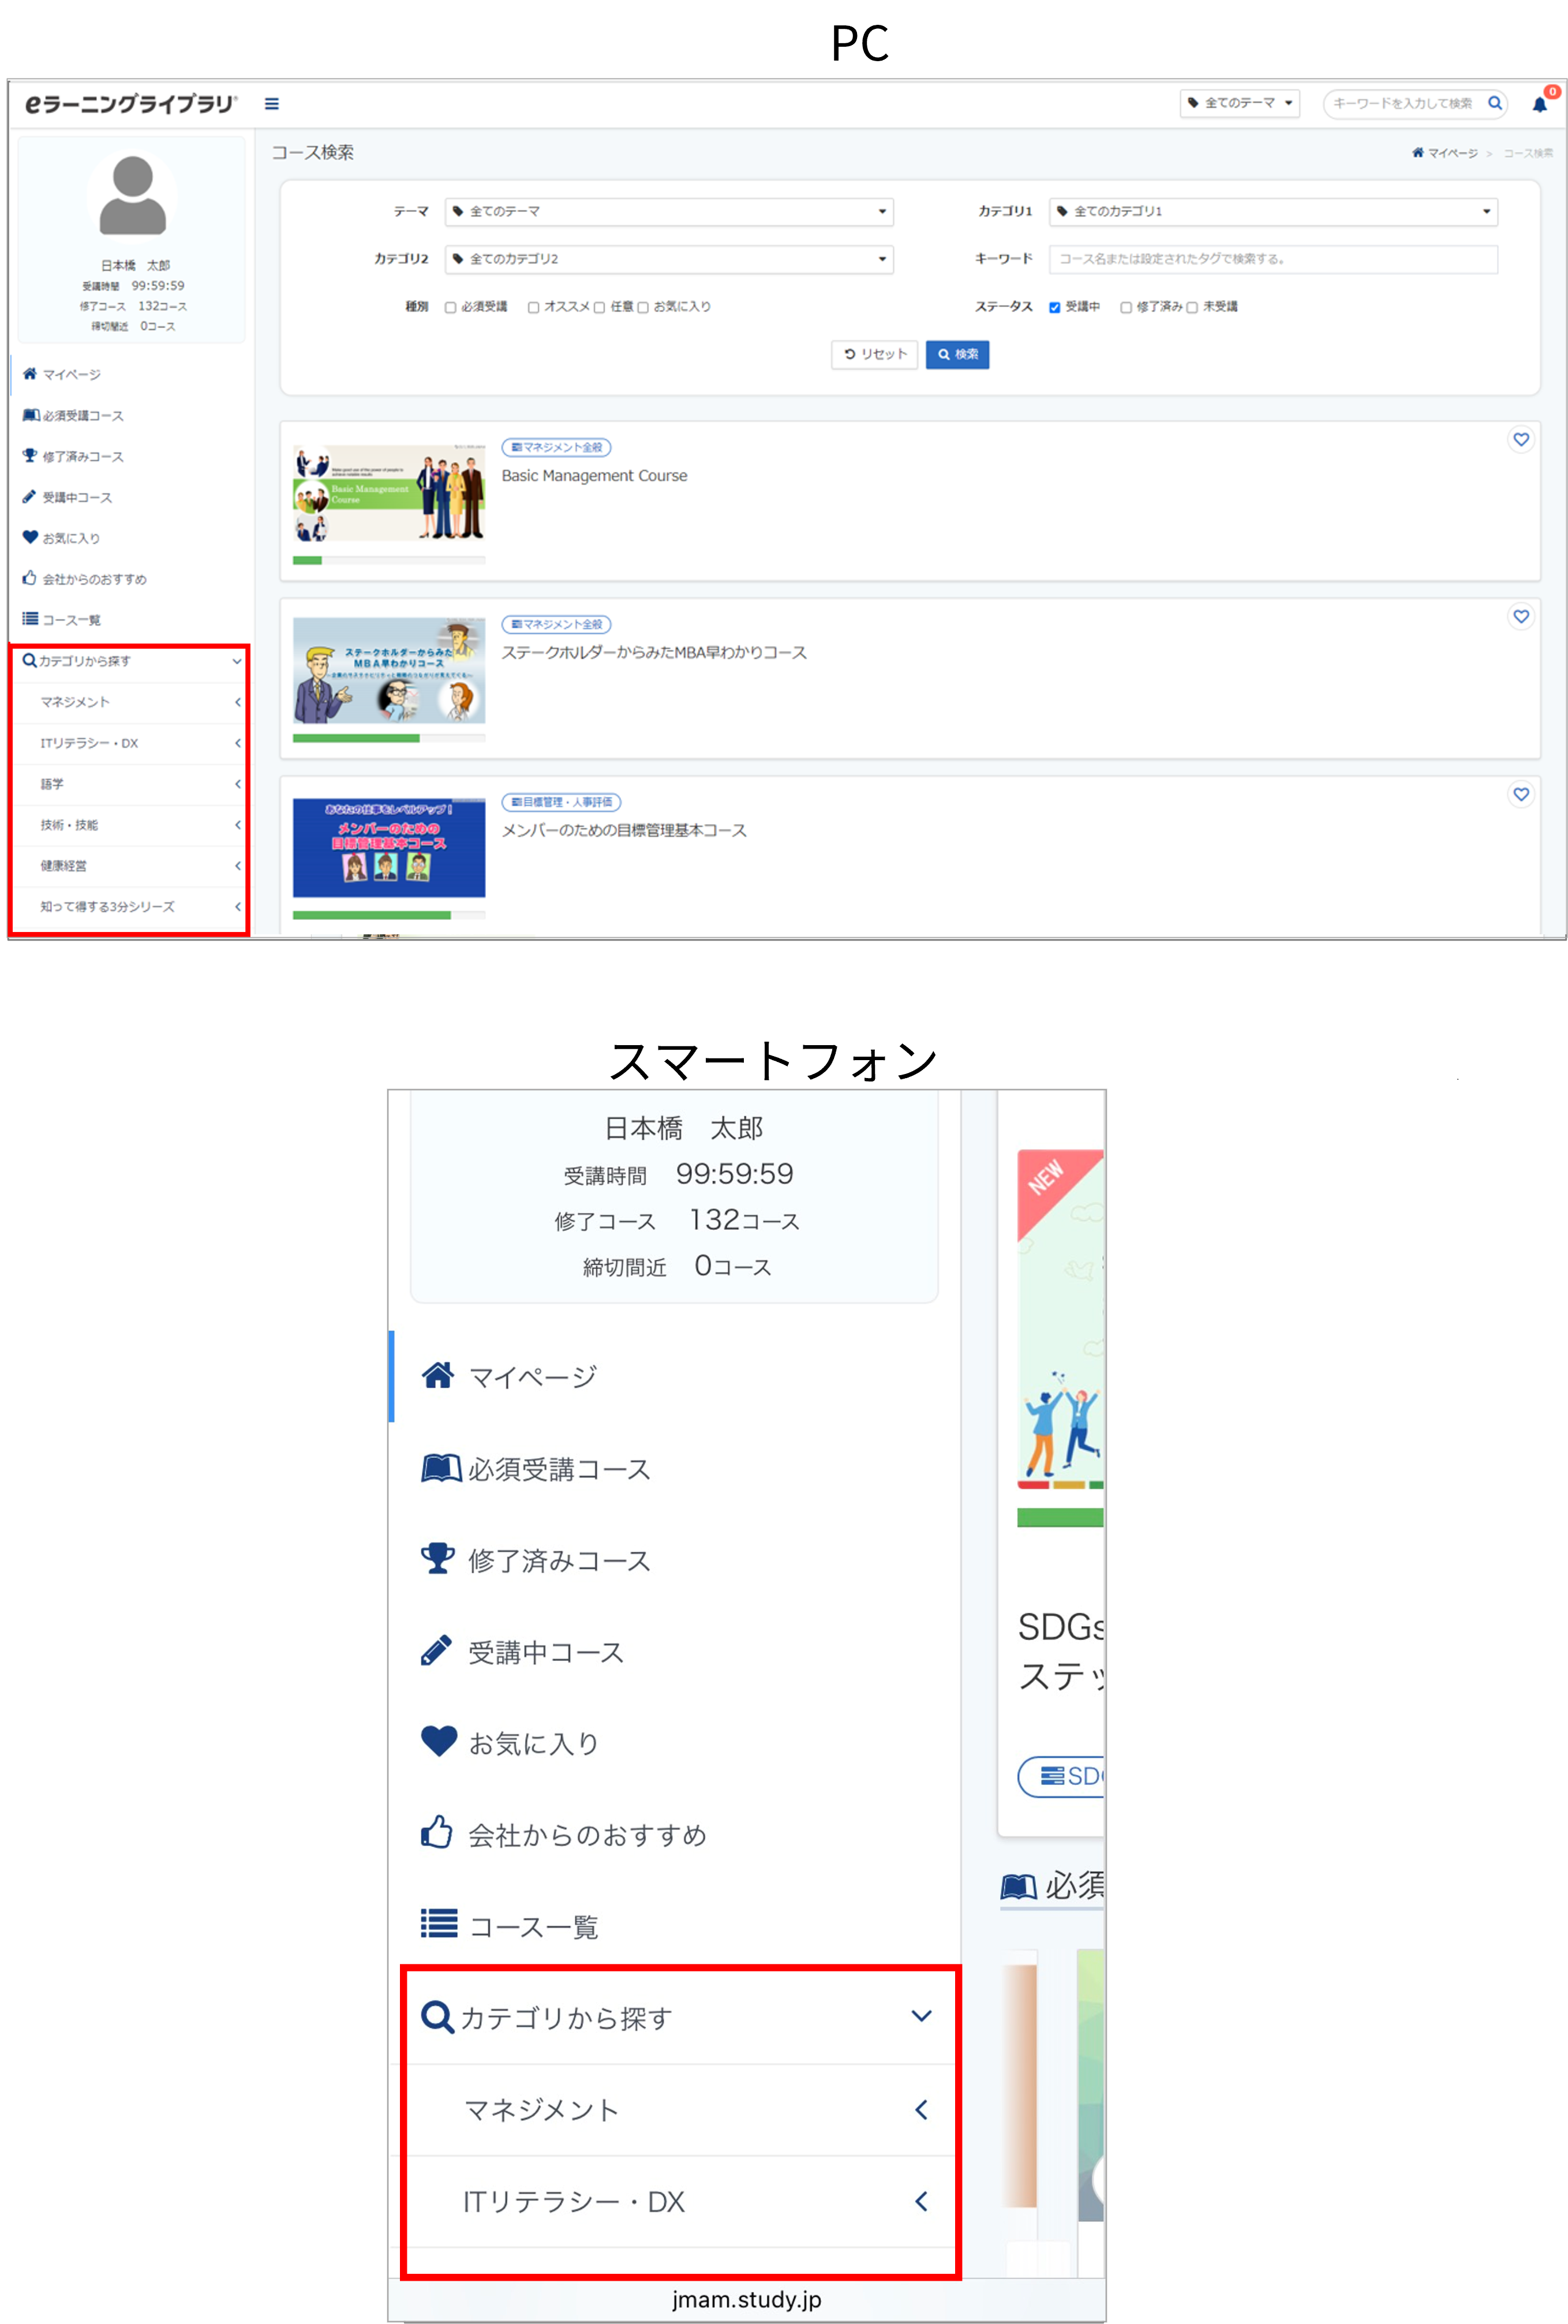
Task: Click smartphone 会社からのおすすめ thumbs-up icon
Action: point(436,1832)
